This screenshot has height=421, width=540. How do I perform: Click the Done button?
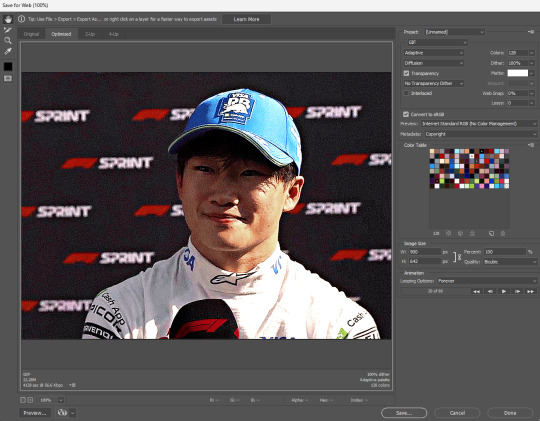(x=510, y=413)
